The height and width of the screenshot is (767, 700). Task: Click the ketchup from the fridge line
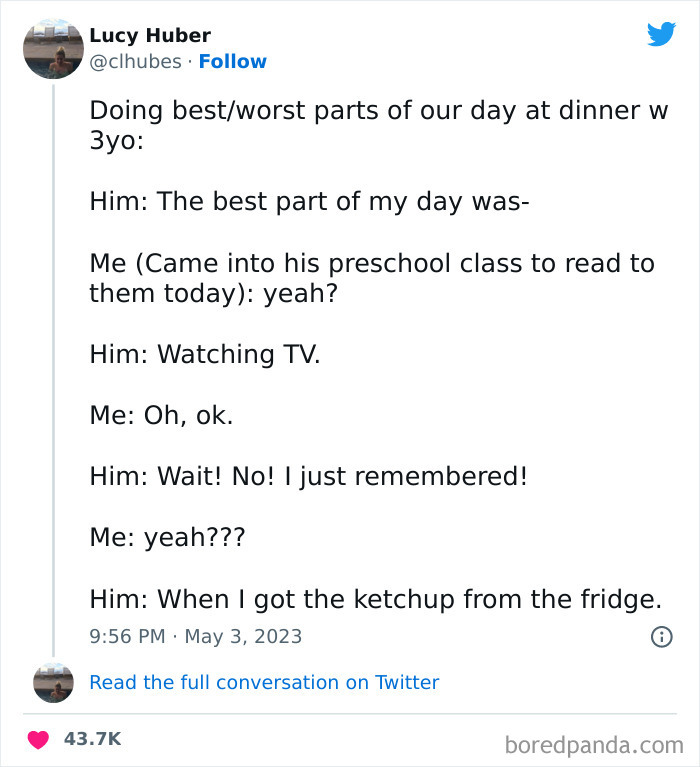(x=375, y=599)
